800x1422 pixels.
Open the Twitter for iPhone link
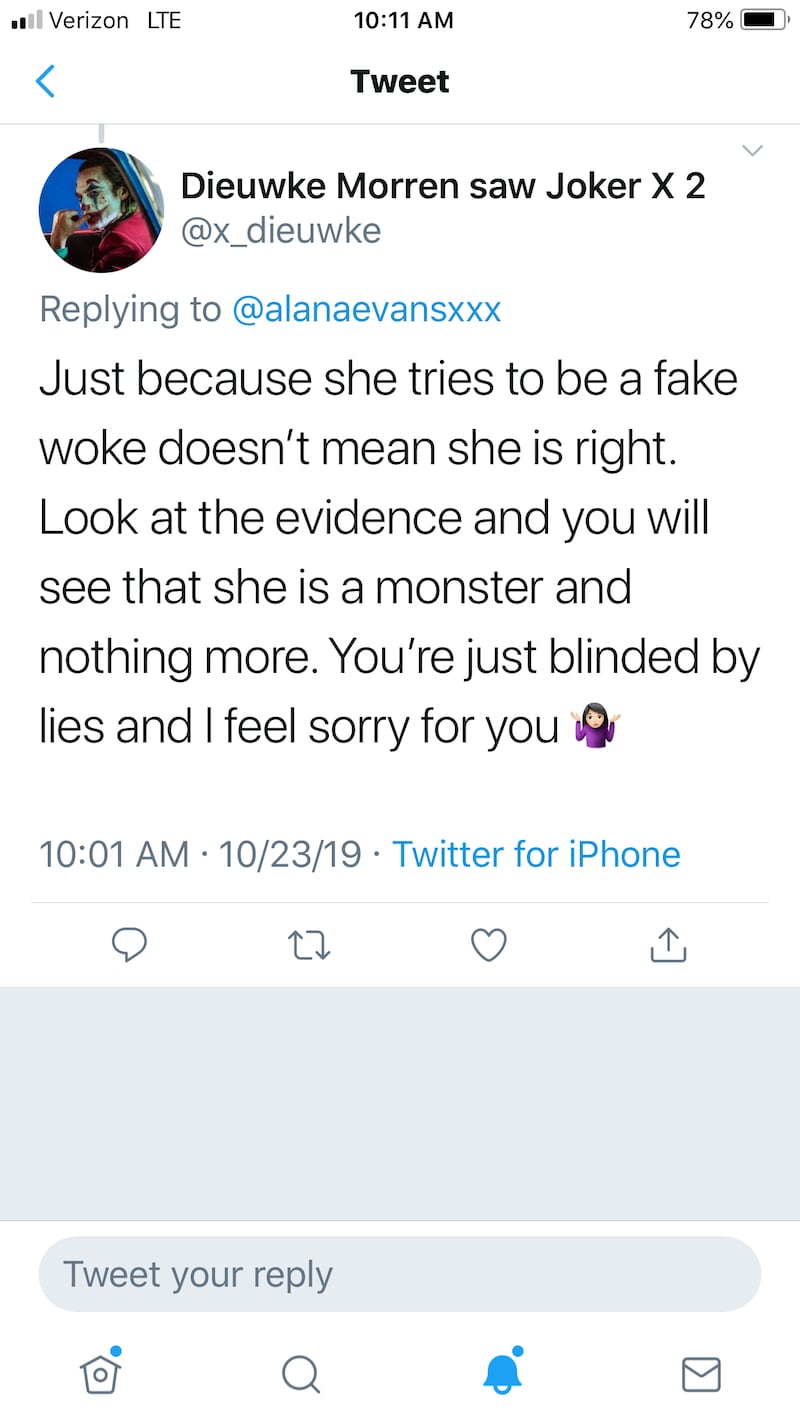click(x=536, y=854)
